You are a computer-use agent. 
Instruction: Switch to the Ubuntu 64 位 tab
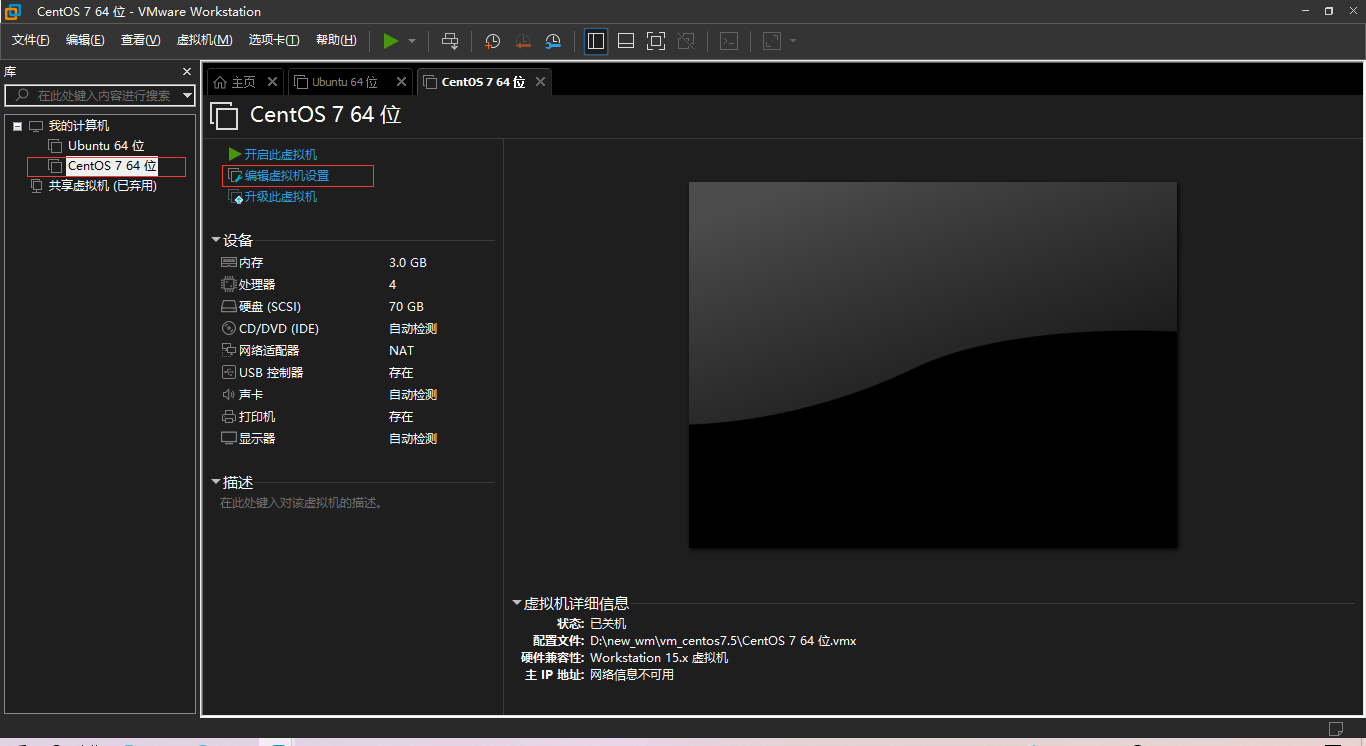click(344, 82)
